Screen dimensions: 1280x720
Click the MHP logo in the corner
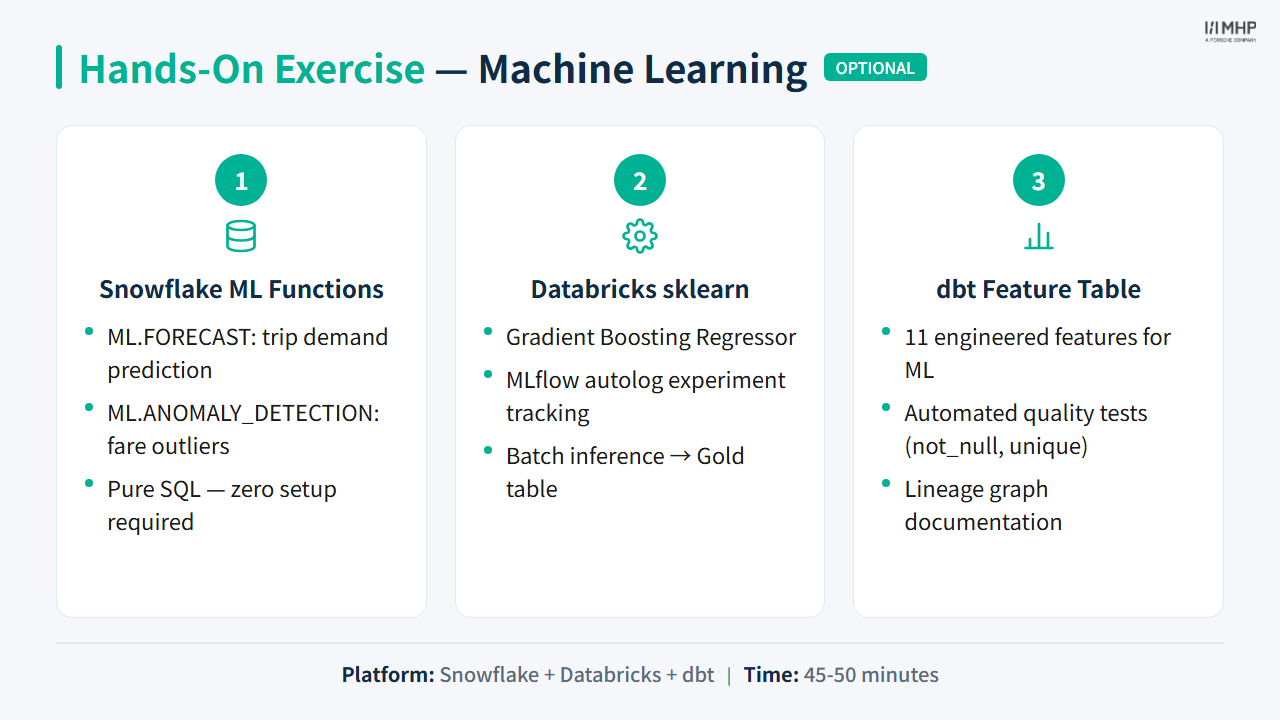(1230, 31)
